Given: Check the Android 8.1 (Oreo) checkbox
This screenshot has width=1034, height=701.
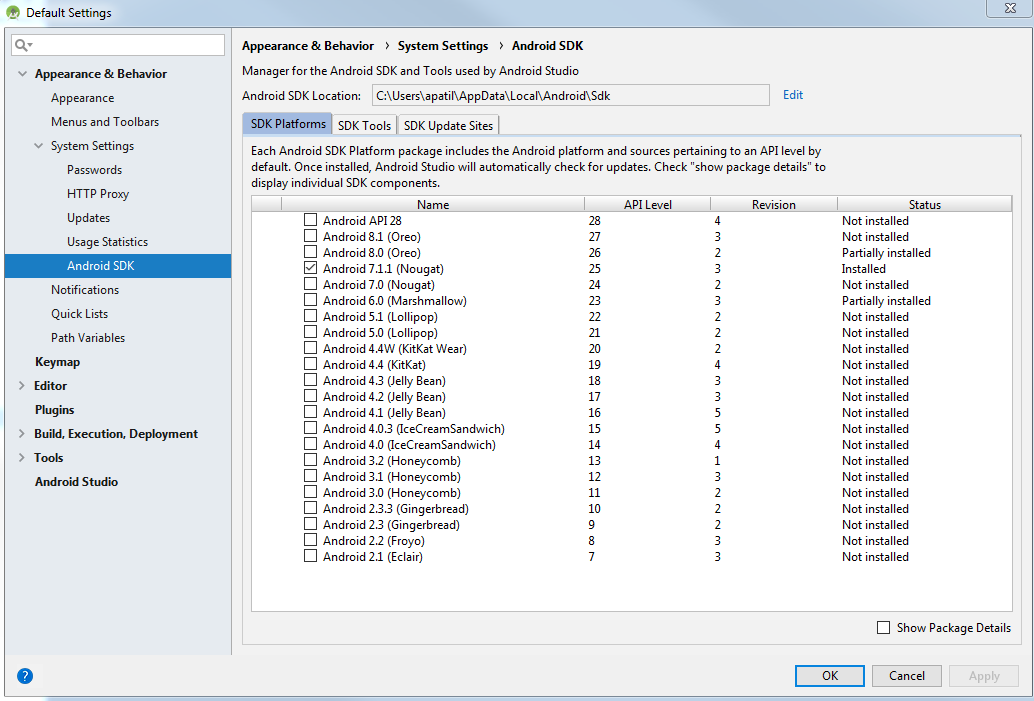Looking at the screenshot, I should click(x=310, y=235).
